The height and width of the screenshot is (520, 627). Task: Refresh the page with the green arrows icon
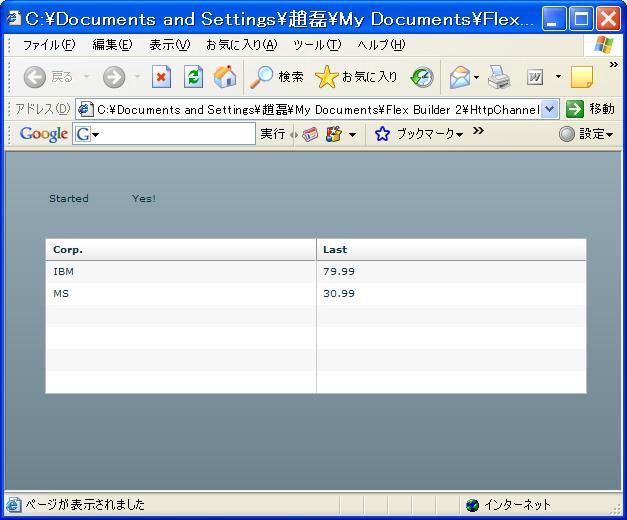(194, 76)
